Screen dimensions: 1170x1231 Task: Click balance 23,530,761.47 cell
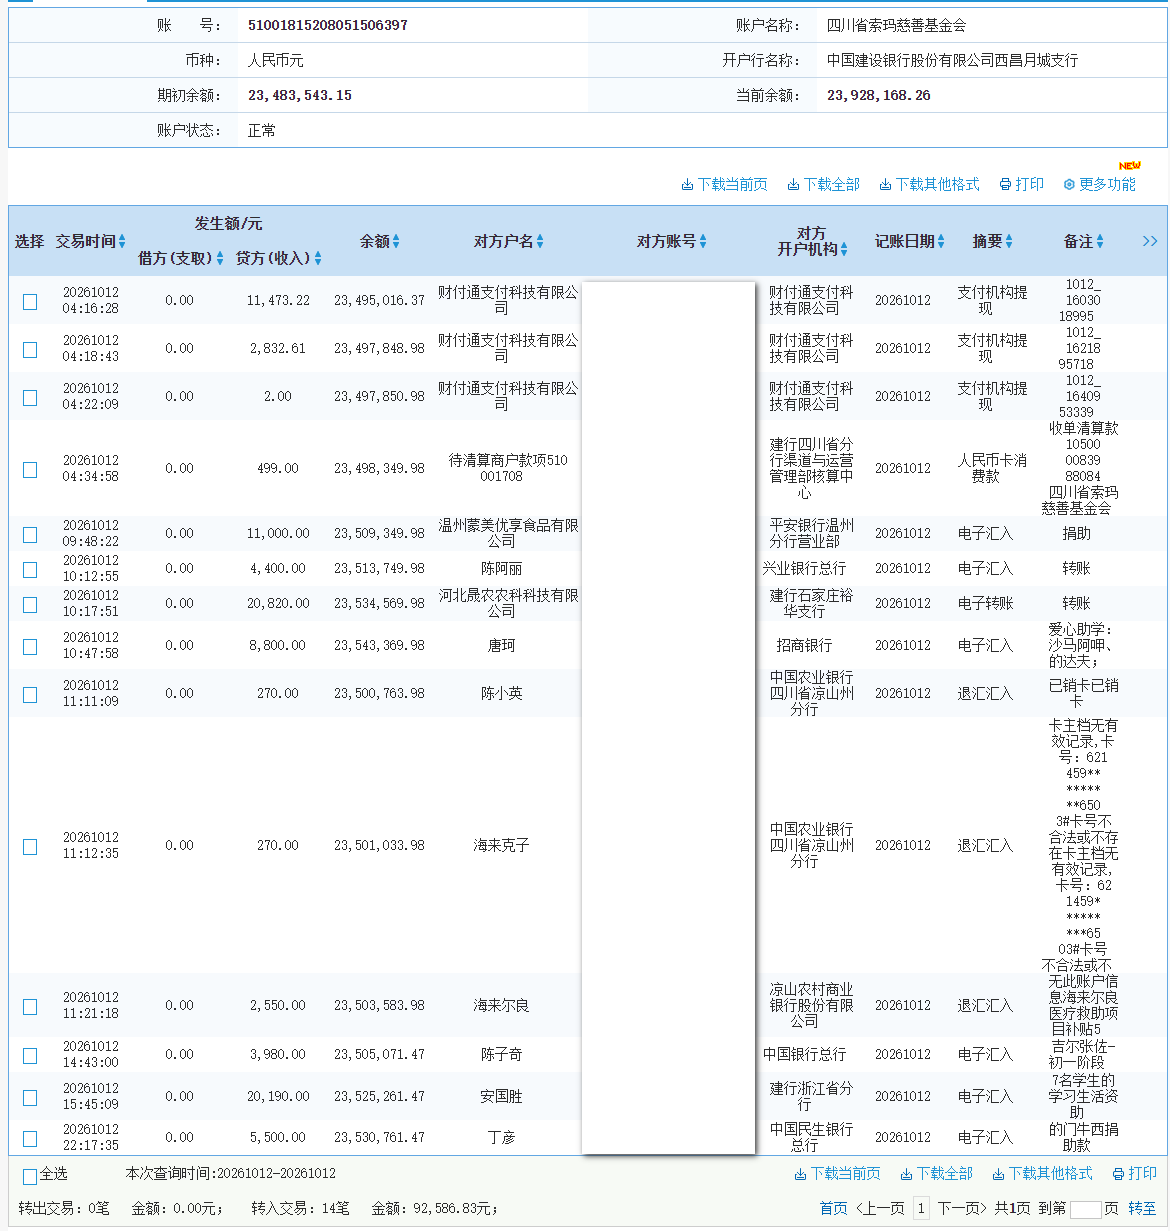tap(379, 1137)
